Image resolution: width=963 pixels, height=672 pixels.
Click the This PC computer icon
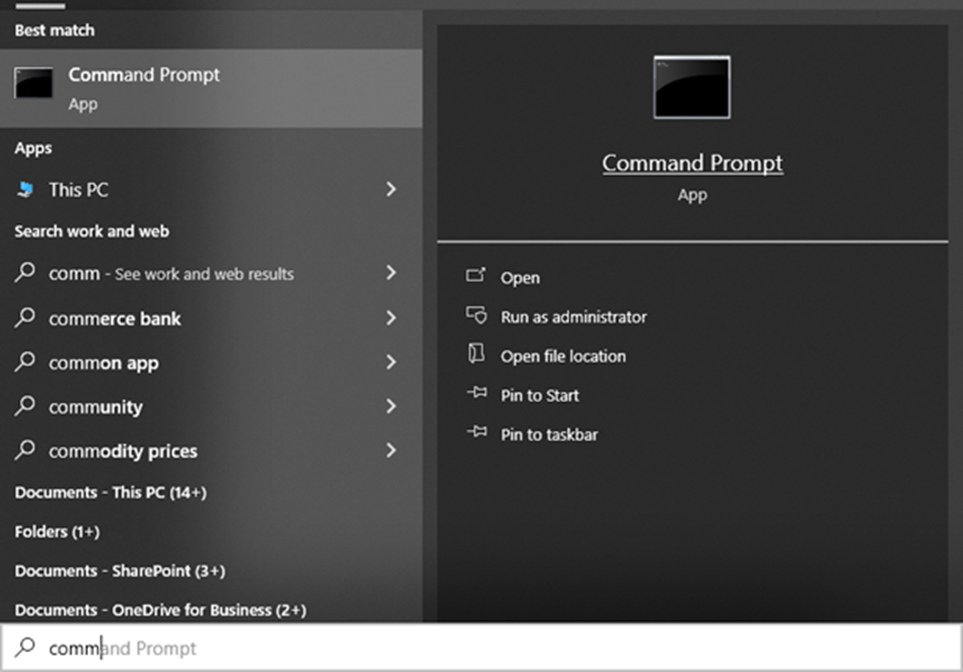point(25,190)
